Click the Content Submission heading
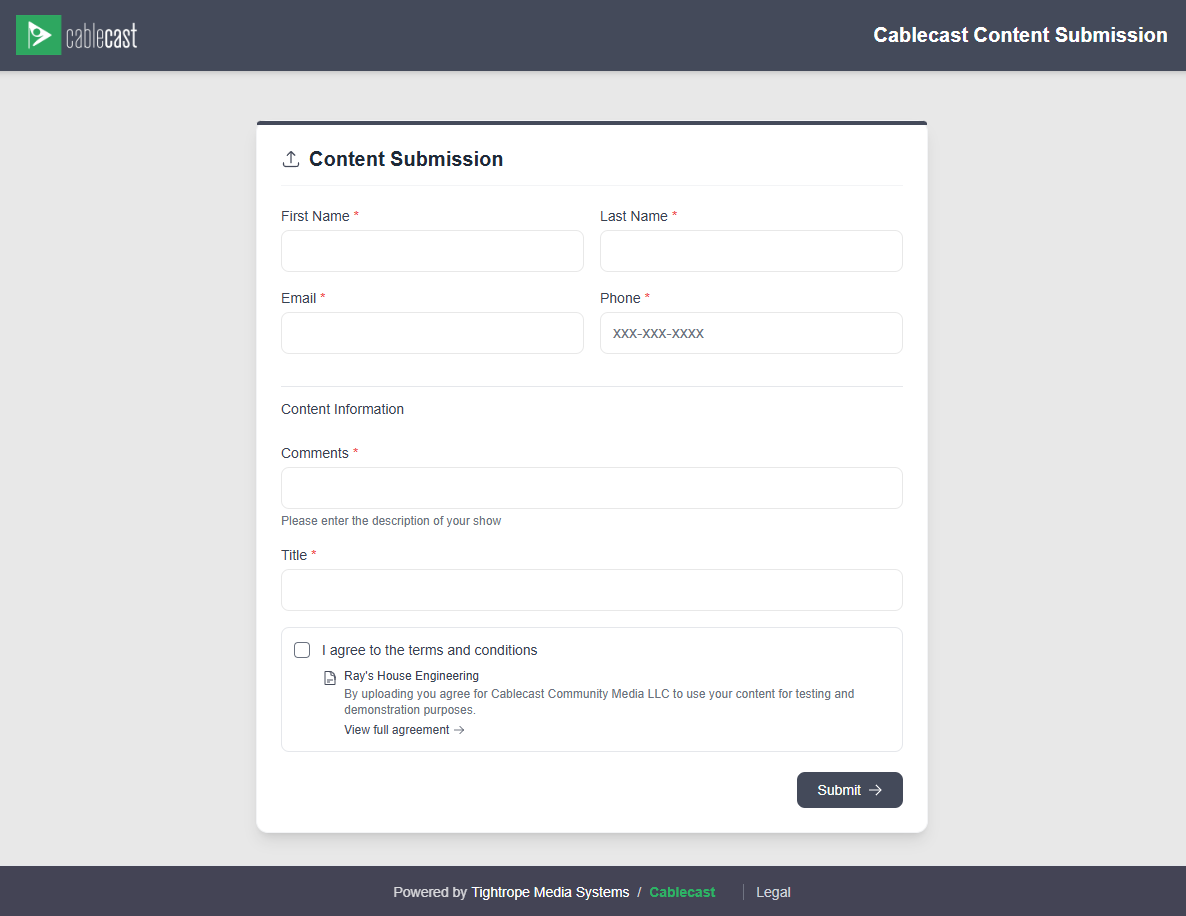Viewport: 1186px width, 916px height. pyautogui.click(x=406, y=159)
